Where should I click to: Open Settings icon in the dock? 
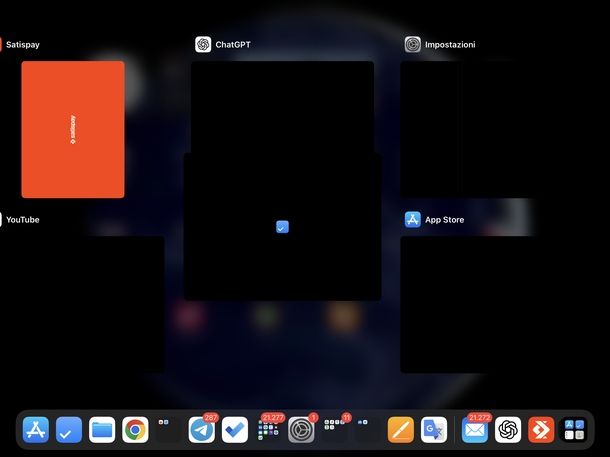click(x=301, y=430)
